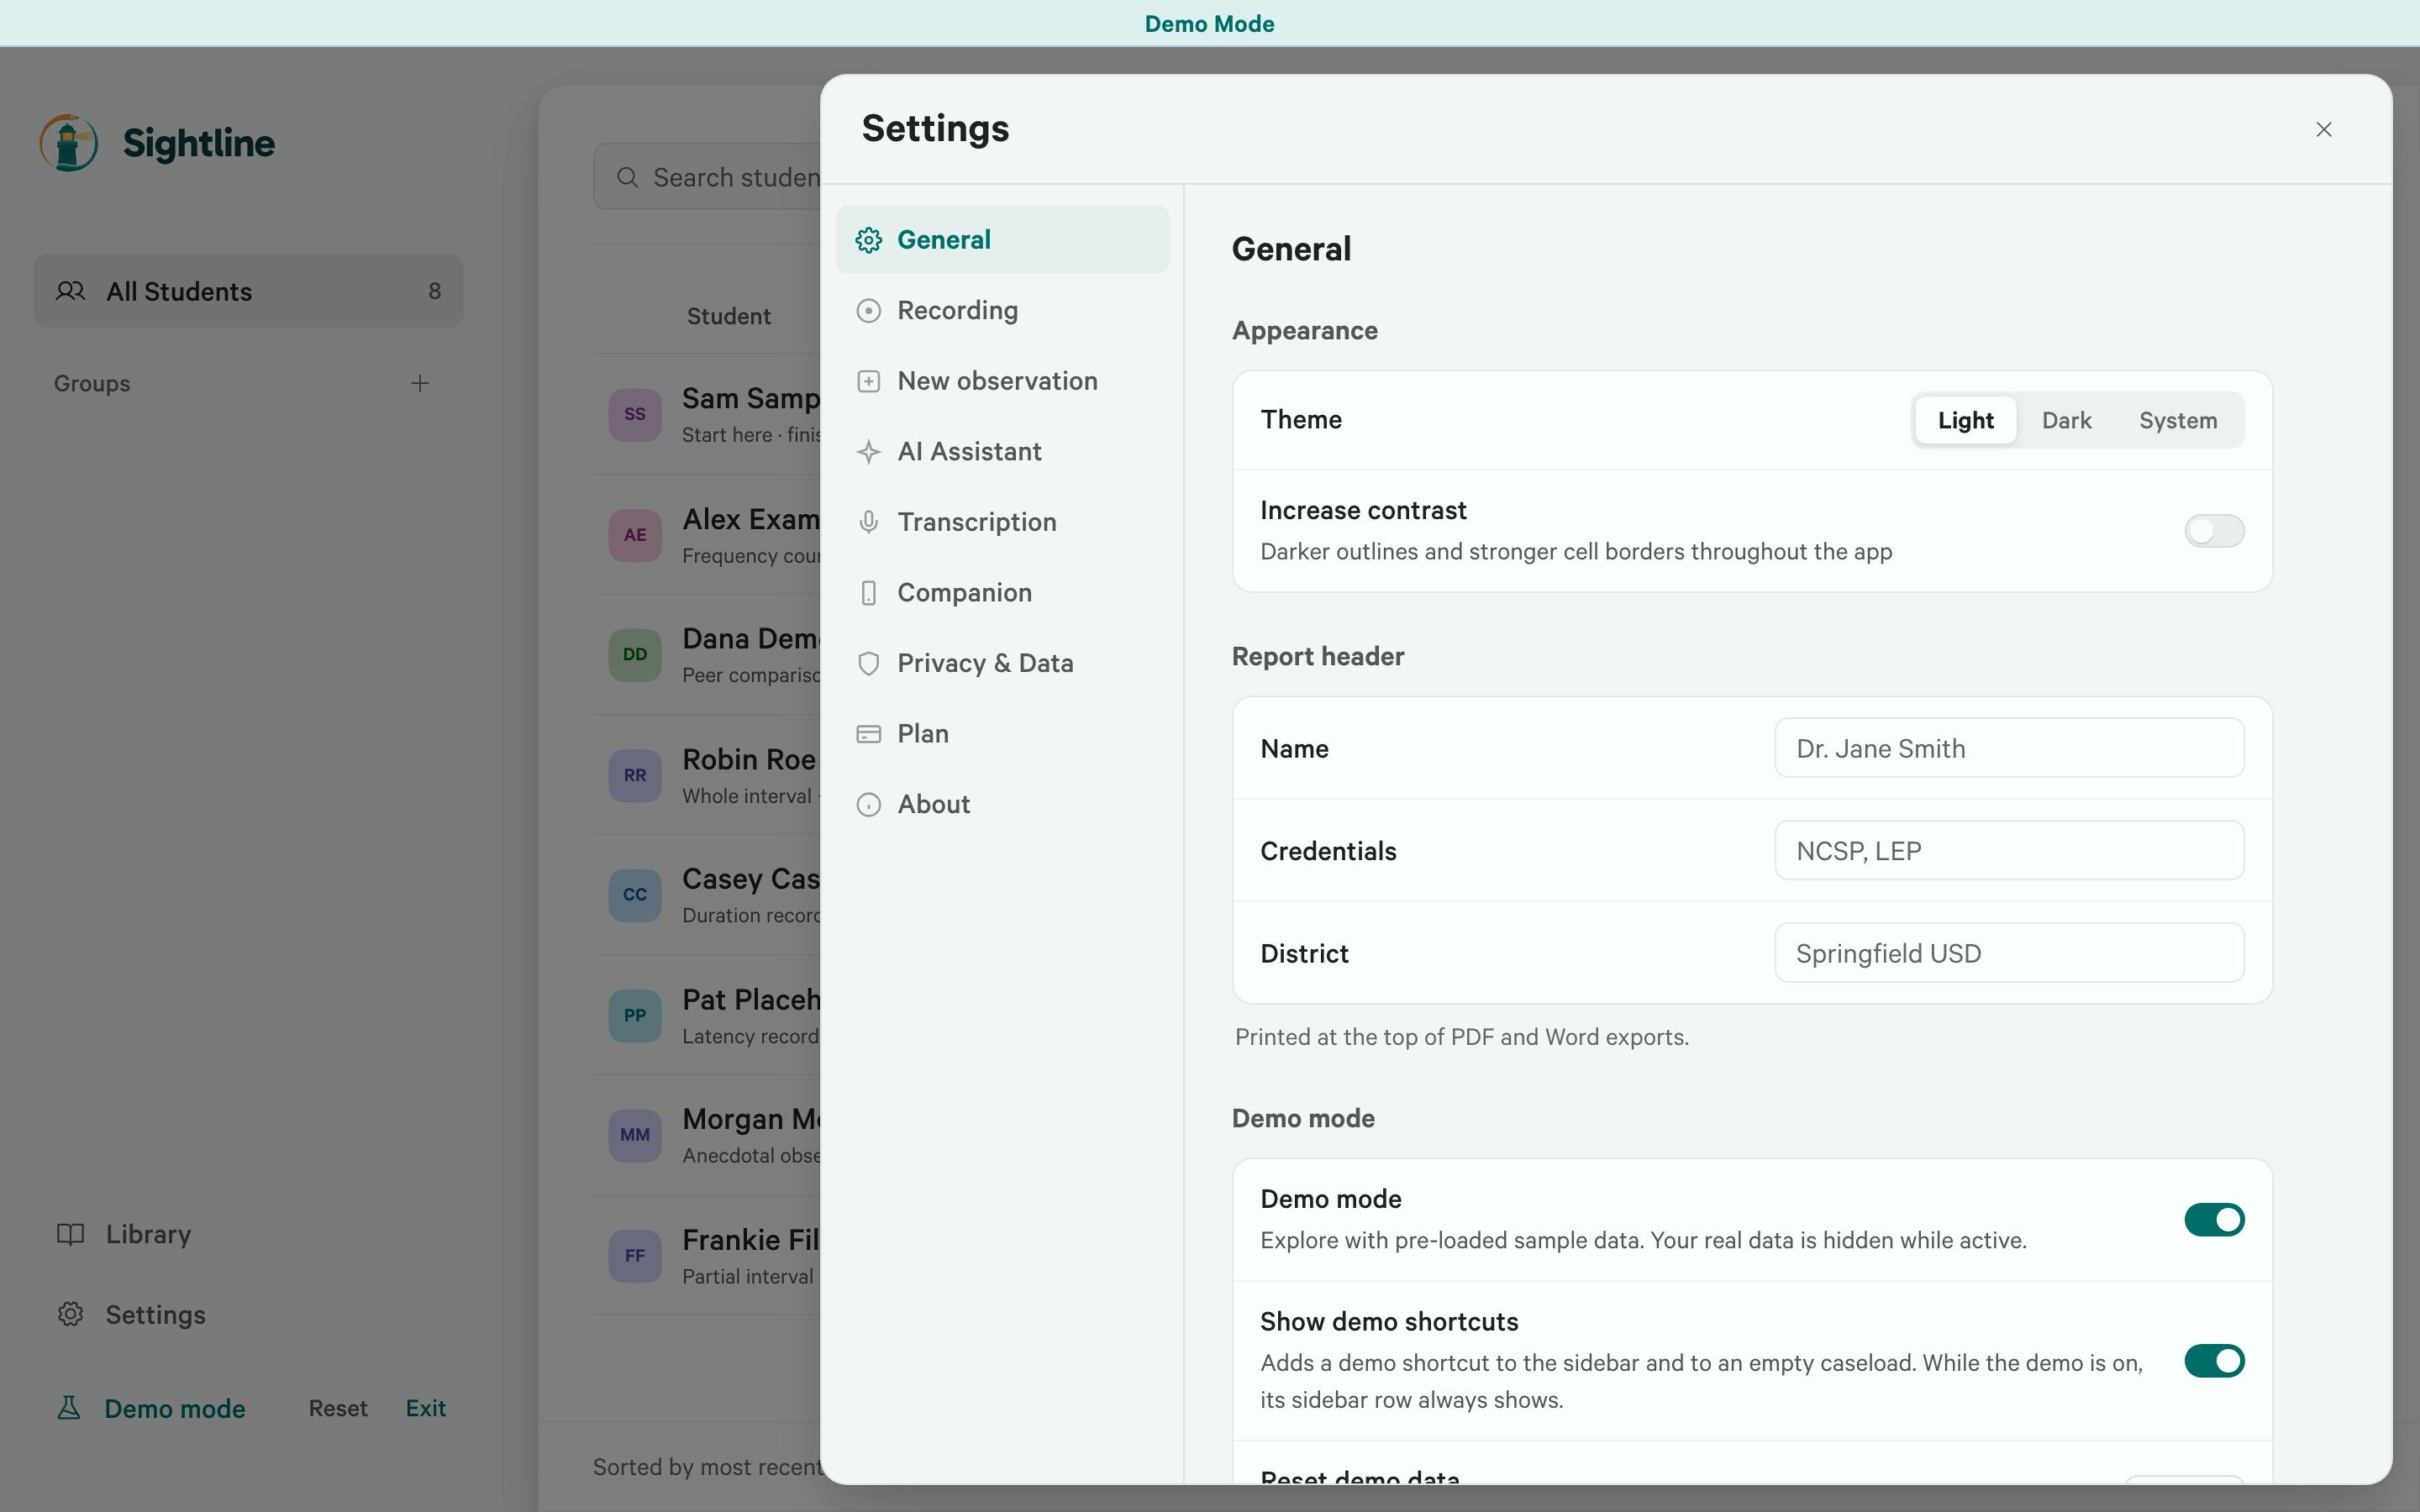This screenshot has width=2420, height=1512.
Task: Click the General gear icon in settings nav
Action: click(868, 240)
